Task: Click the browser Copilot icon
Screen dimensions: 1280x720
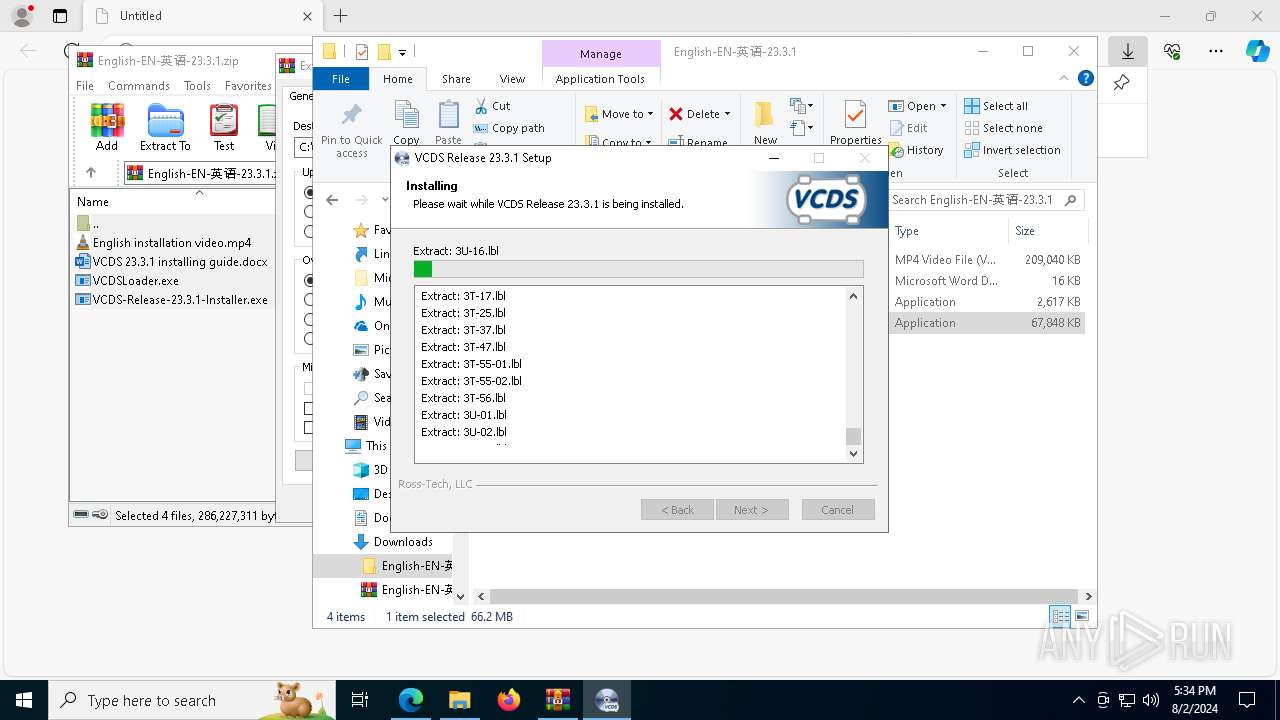Action: 1257,51
